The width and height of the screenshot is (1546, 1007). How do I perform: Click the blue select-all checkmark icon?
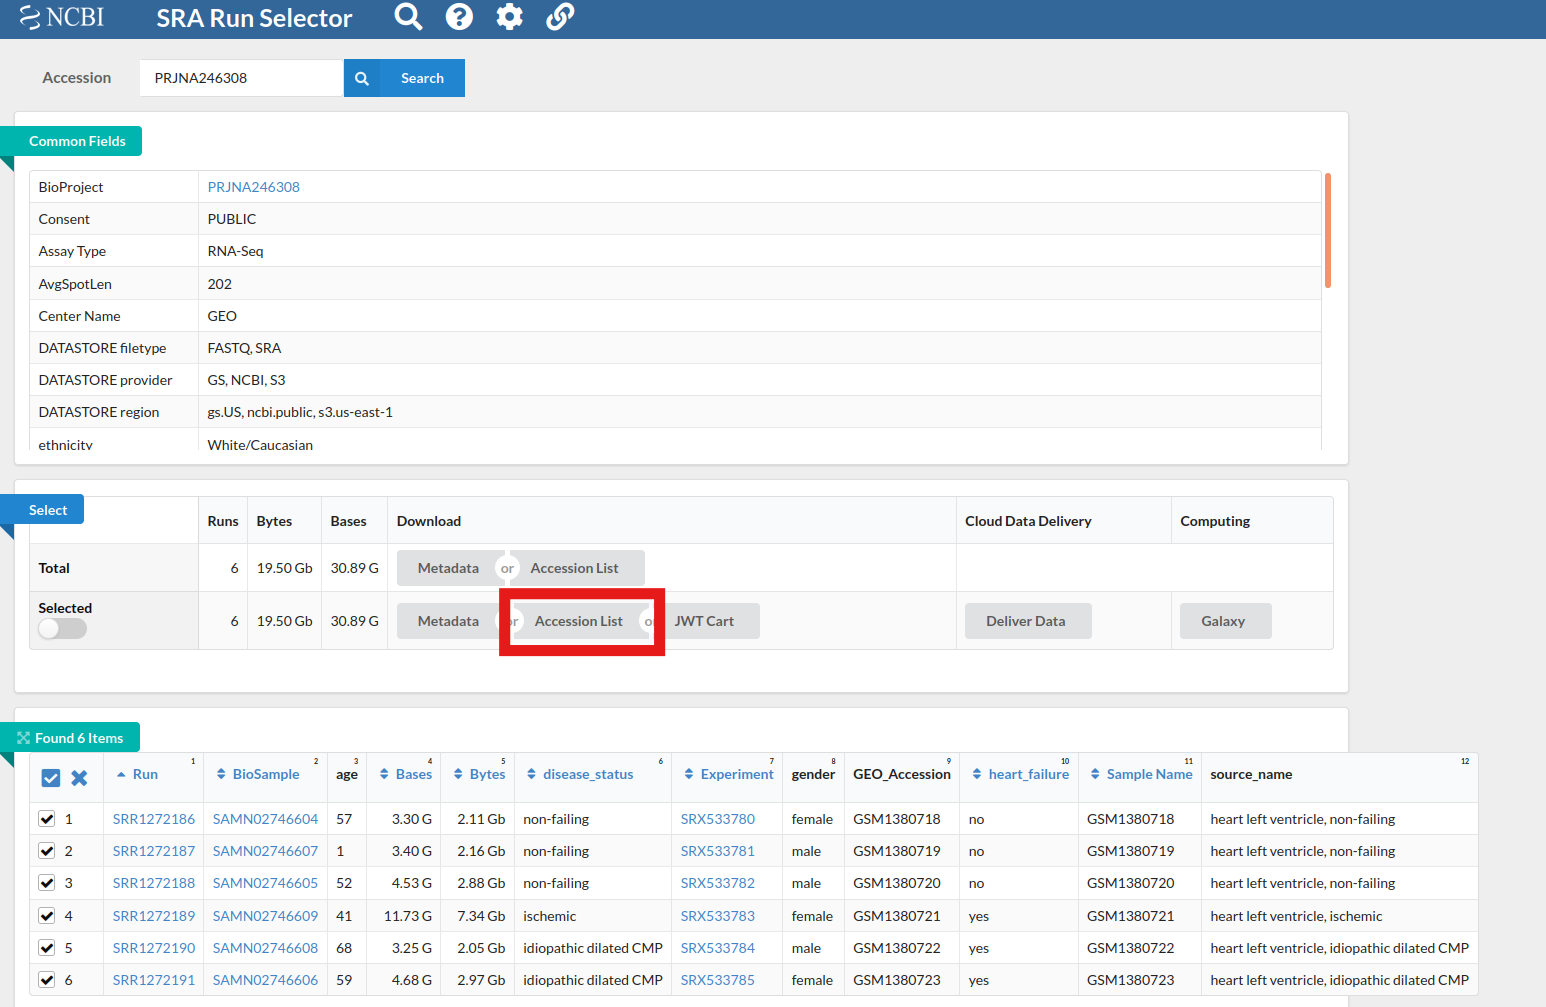point(51,778)
